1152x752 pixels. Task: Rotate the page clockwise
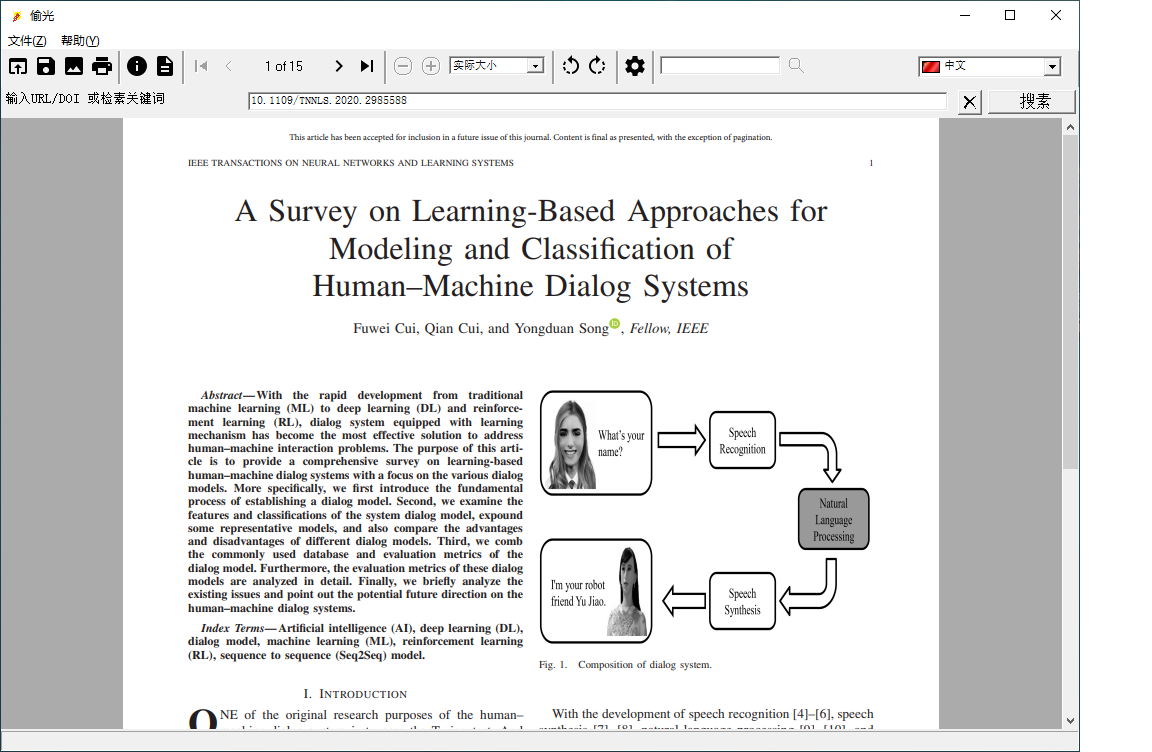[597, 66]
